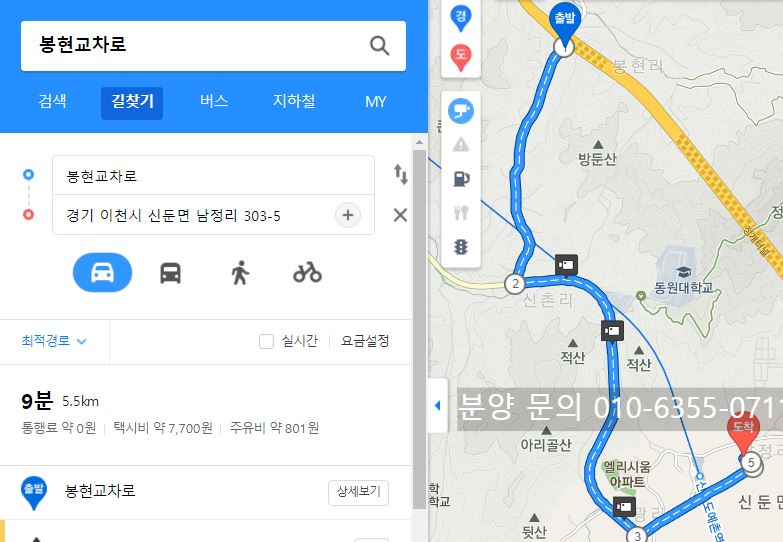The height and width of the screenshot is (542, 783).
Task: Click the search magnifier icon
Action: point(379,45)
